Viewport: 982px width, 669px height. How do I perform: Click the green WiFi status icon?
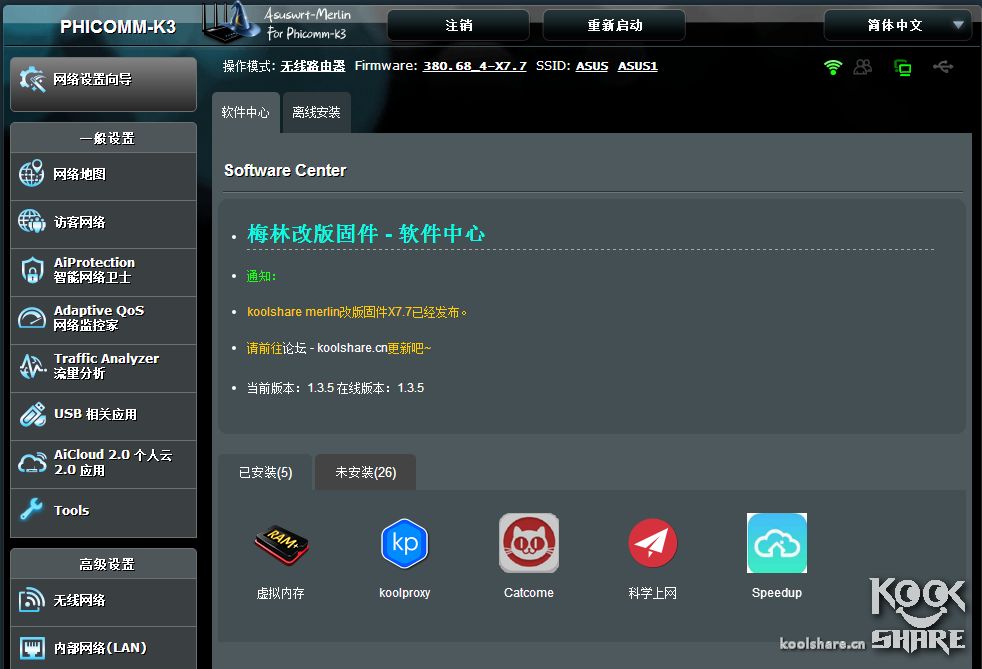[833, 66]
